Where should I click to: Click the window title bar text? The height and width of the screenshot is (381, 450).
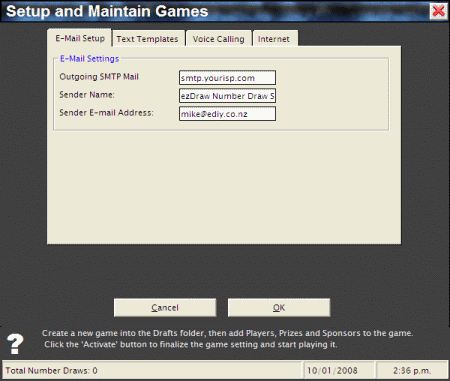pos(107,11)
